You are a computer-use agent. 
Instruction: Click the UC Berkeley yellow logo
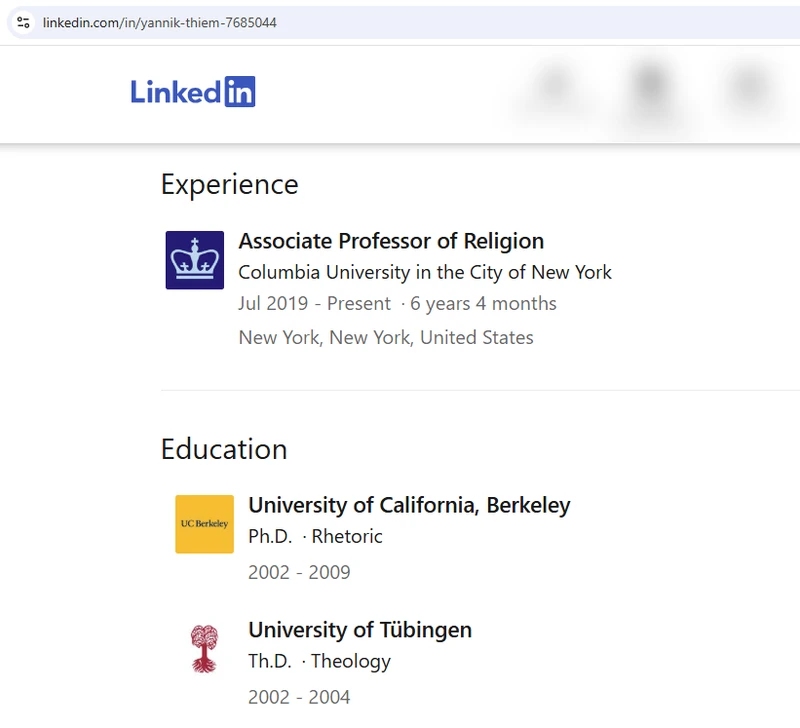pos(205,524)
